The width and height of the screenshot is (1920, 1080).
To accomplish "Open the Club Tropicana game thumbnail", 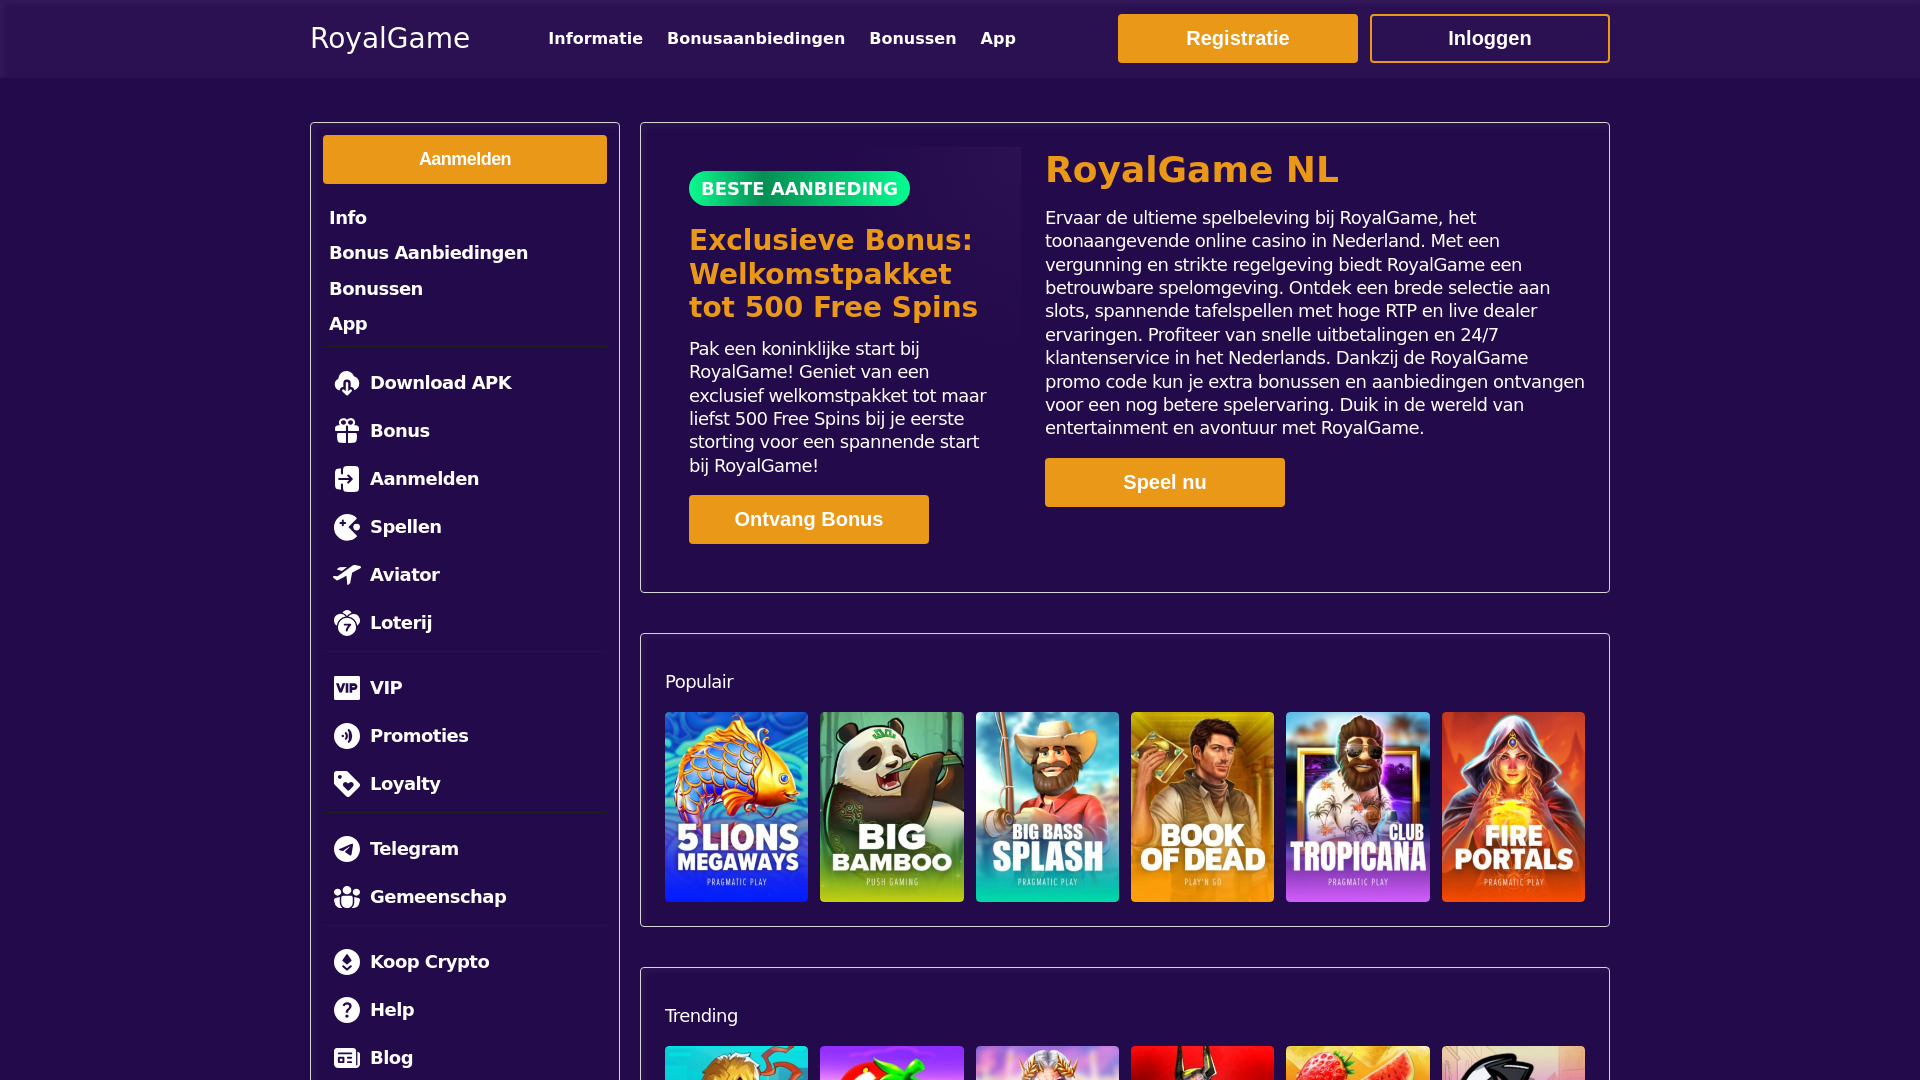I will point(1358,807).
